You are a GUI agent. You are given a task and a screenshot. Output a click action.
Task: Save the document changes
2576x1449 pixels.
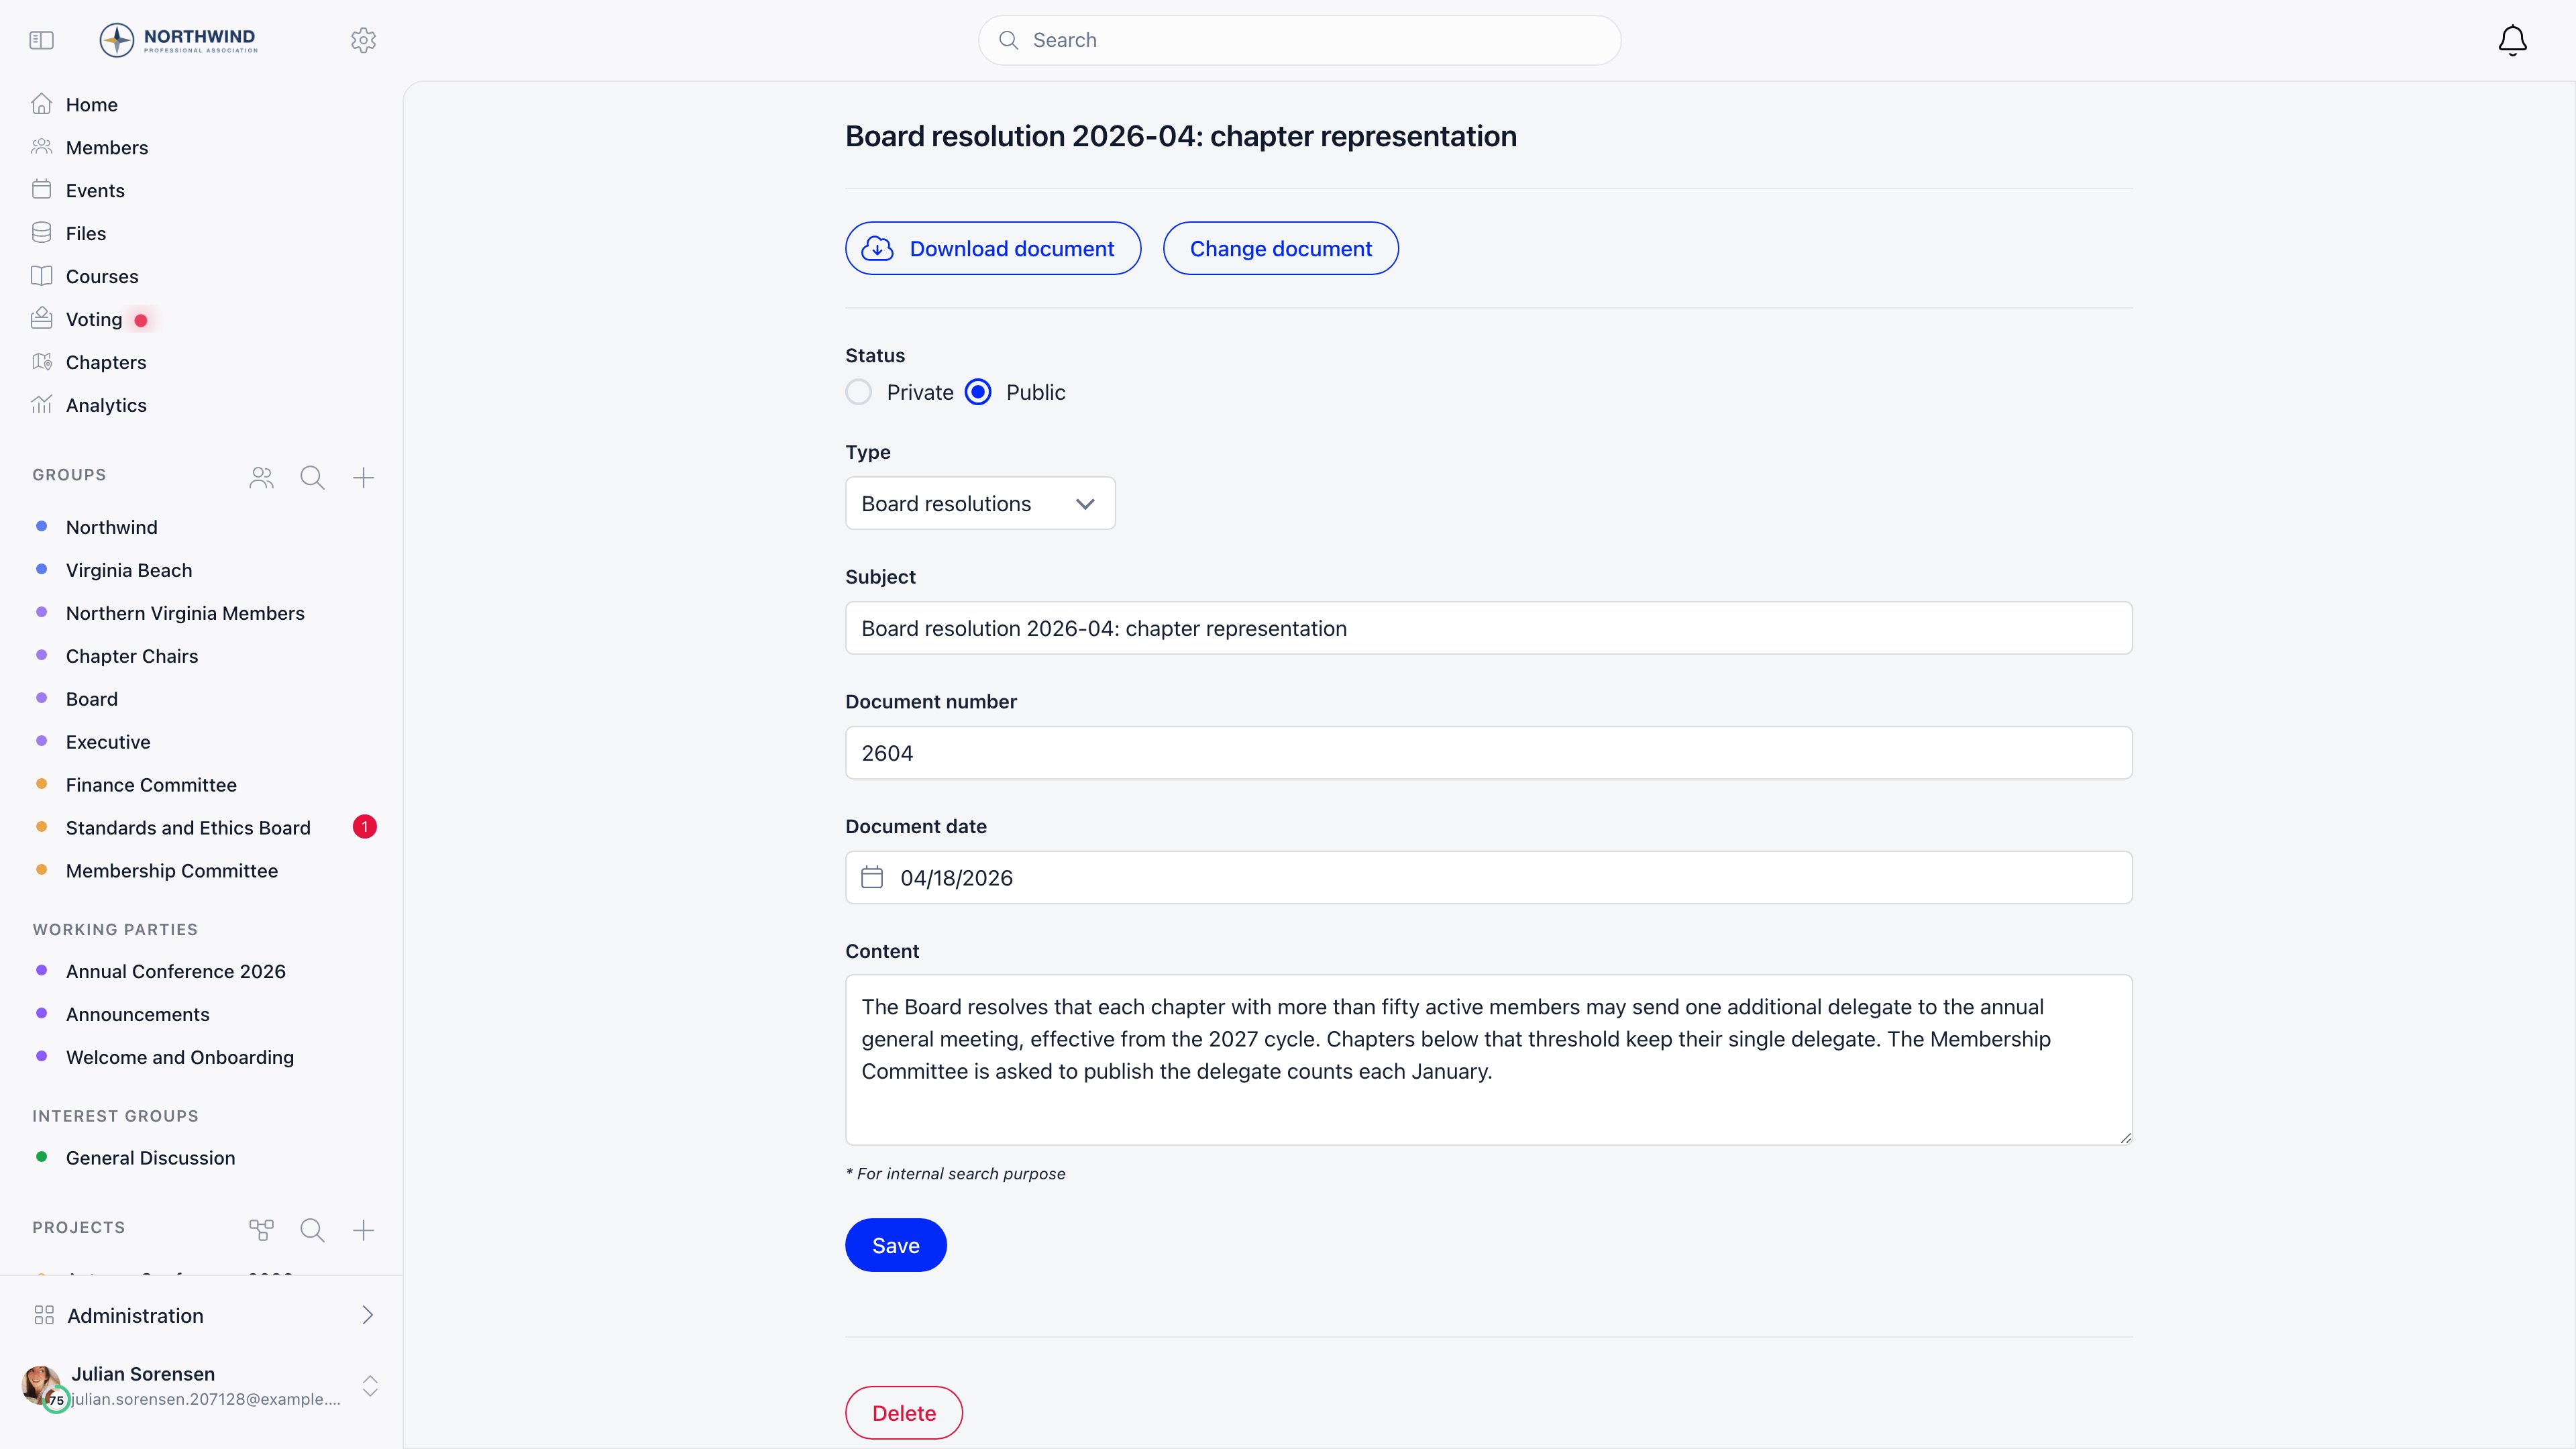(x=895, y=1245)
